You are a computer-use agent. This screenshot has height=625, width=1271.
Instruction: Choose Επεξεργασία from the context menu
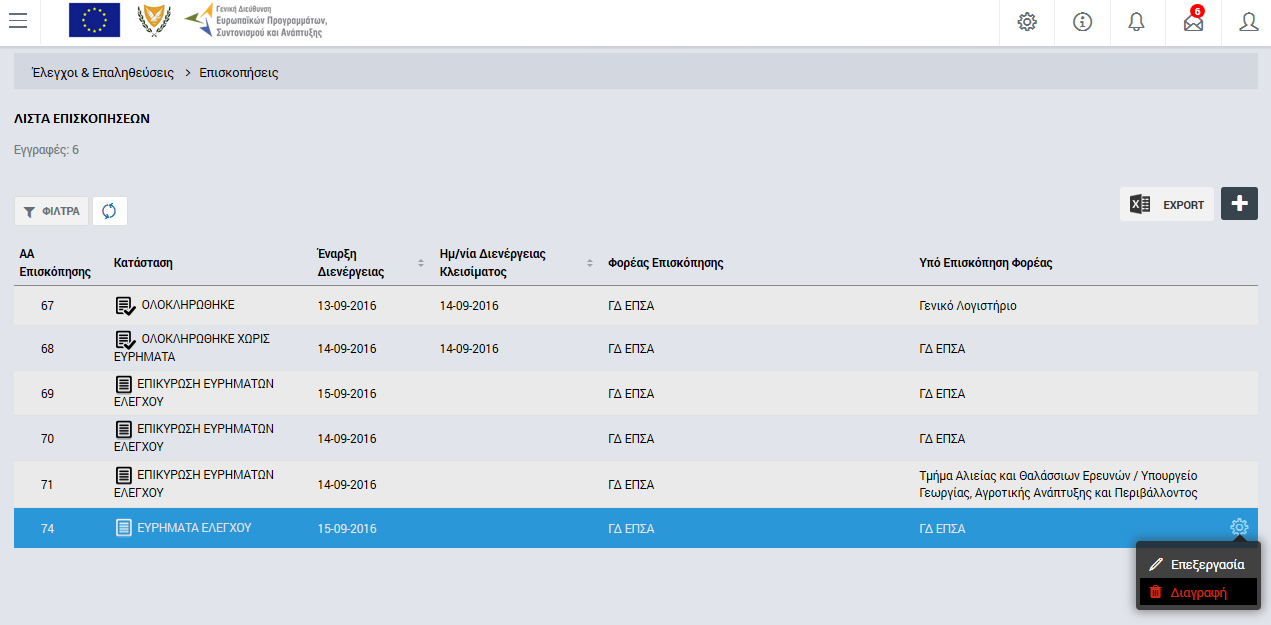pos(1198,565)
